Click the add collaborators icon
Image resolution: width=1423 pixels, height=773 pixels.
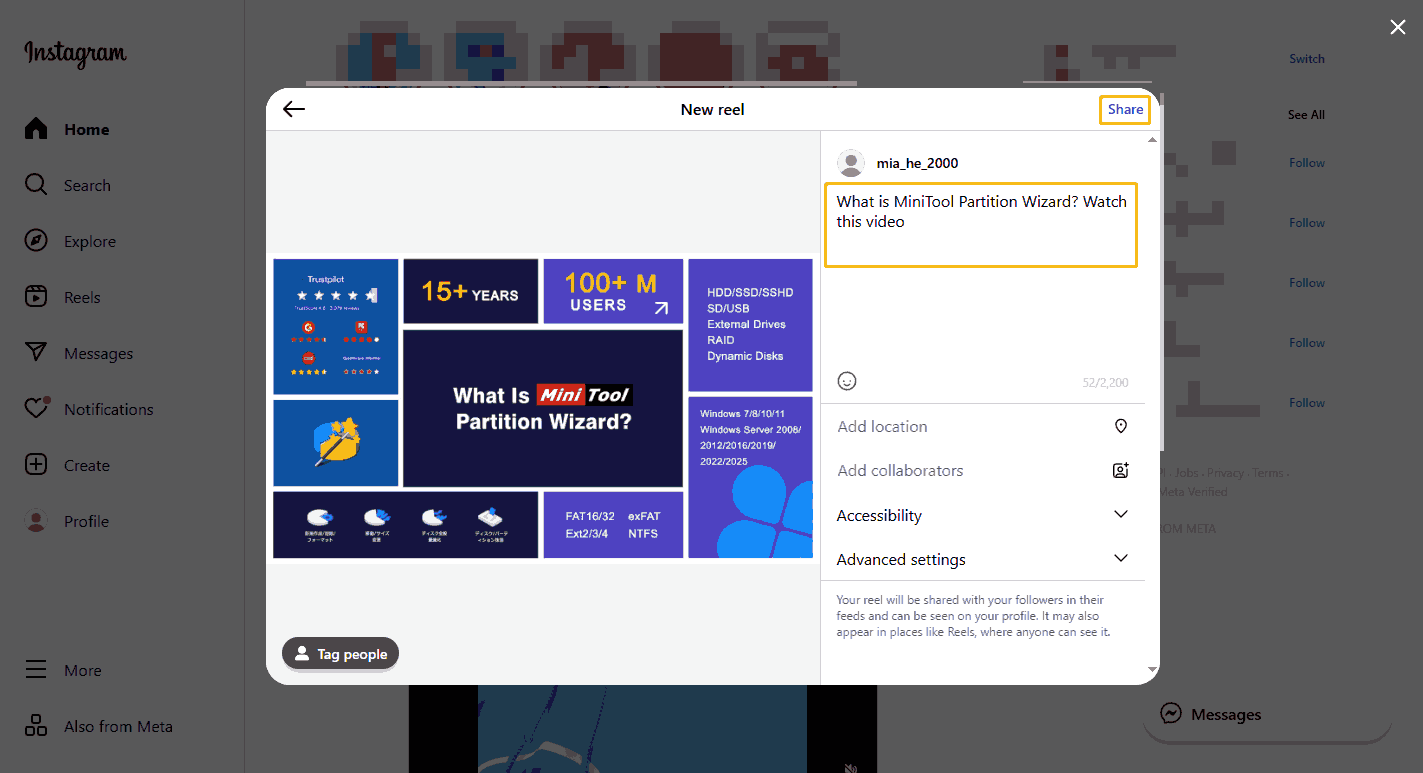tap(1121, 470)
